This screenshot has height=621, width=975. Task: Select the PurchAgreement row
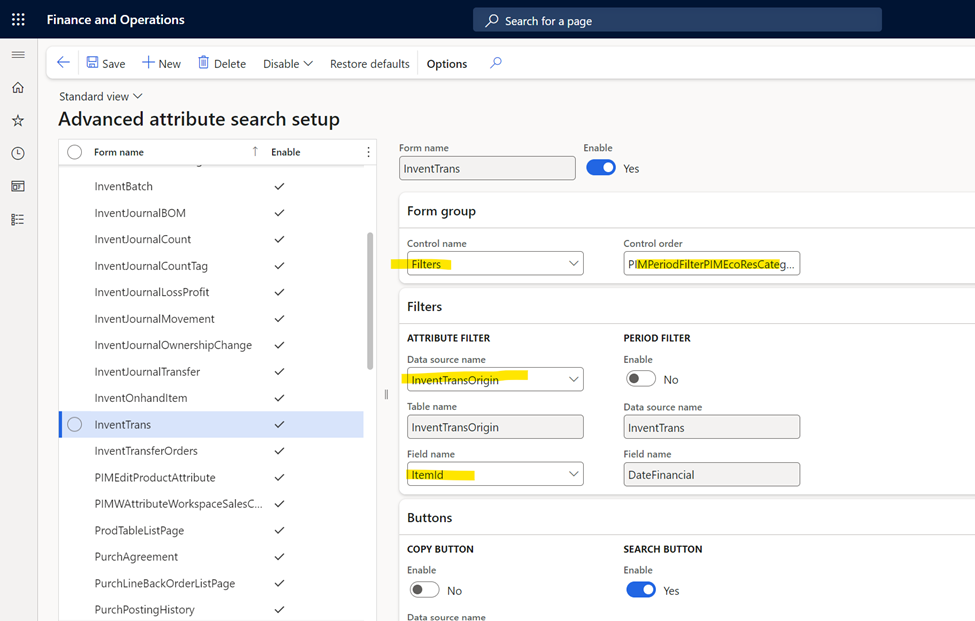click(x=211, y=557)
